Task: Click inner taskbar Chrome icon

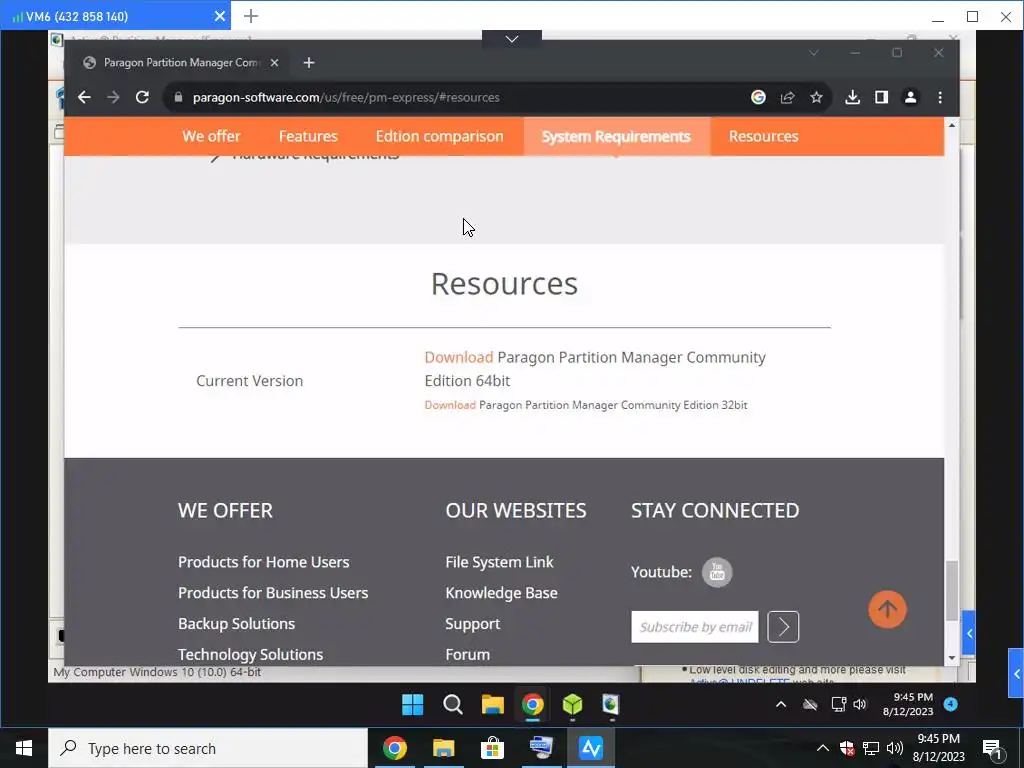Action: 533,705
